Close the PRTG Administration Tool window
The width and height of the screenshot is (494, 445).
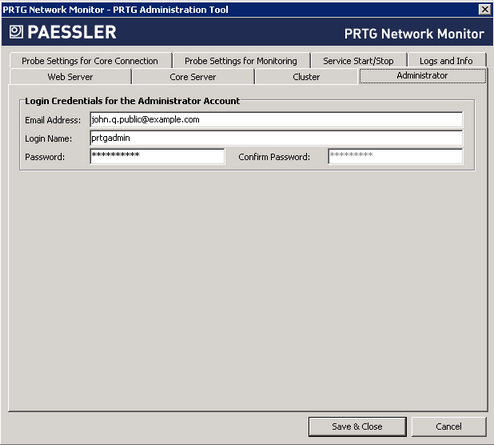tap(485, 9)
